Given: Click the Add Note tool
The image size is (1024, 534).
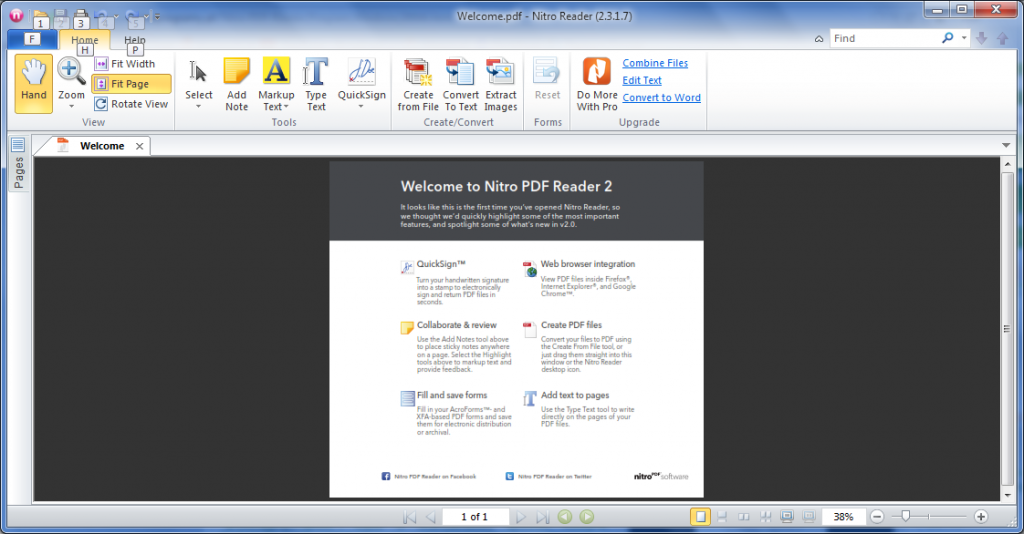Looking at the screenshot, I should click(236, 83).
